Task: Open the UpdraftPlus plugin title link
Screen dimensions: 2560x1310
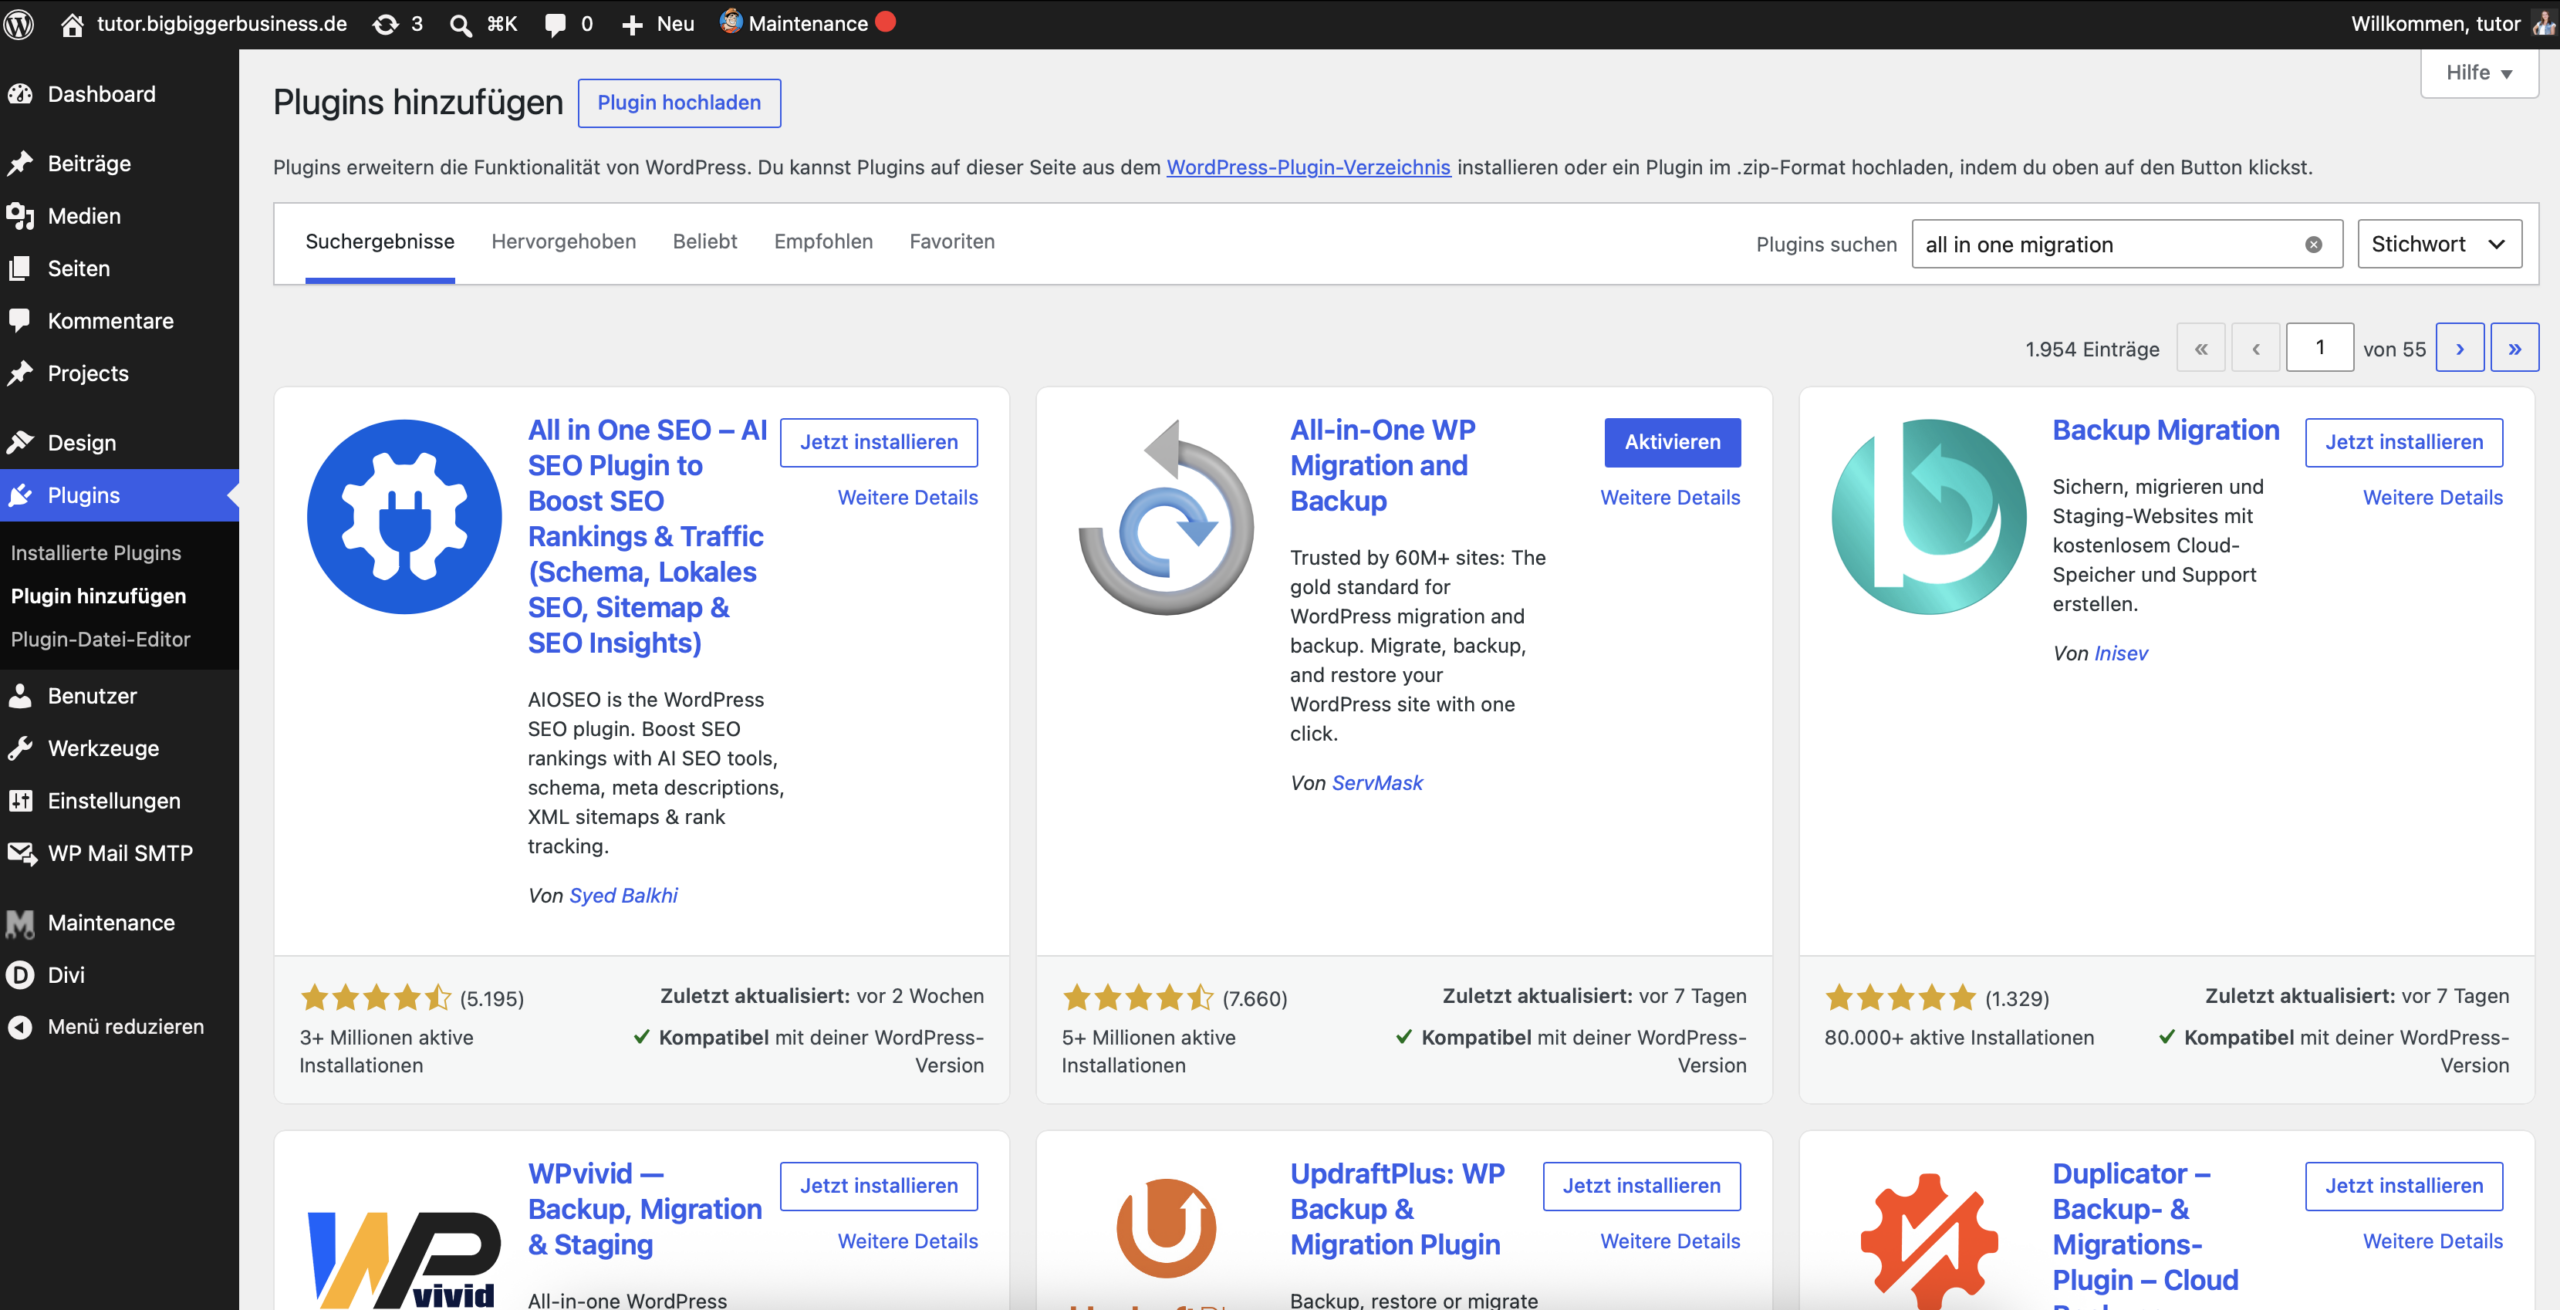Action: [x=1397, y=1209]
